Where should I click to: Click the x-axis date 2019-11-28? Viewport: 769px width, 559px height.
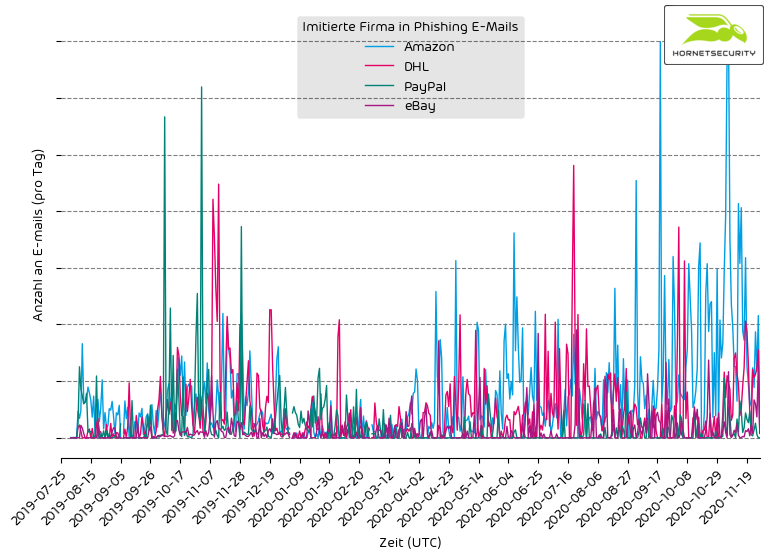tap(218, 496)
